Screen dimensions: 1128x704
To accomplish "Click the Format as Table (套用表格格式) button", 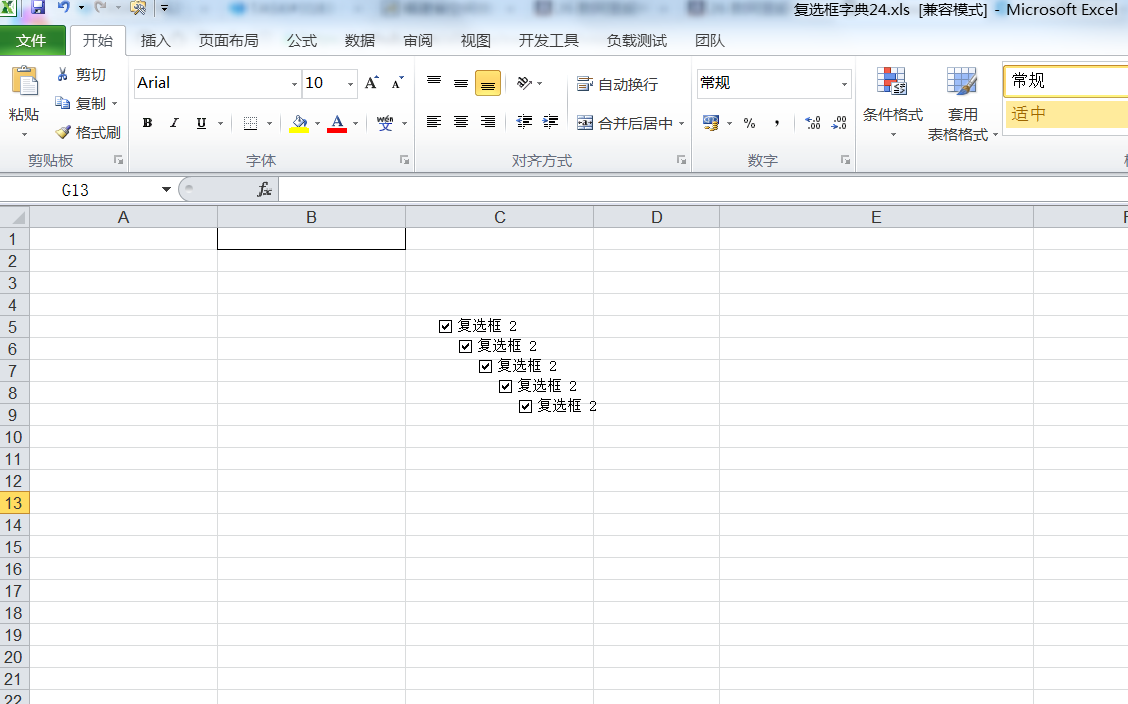I will pyautogui.click(x=962, y=104).
